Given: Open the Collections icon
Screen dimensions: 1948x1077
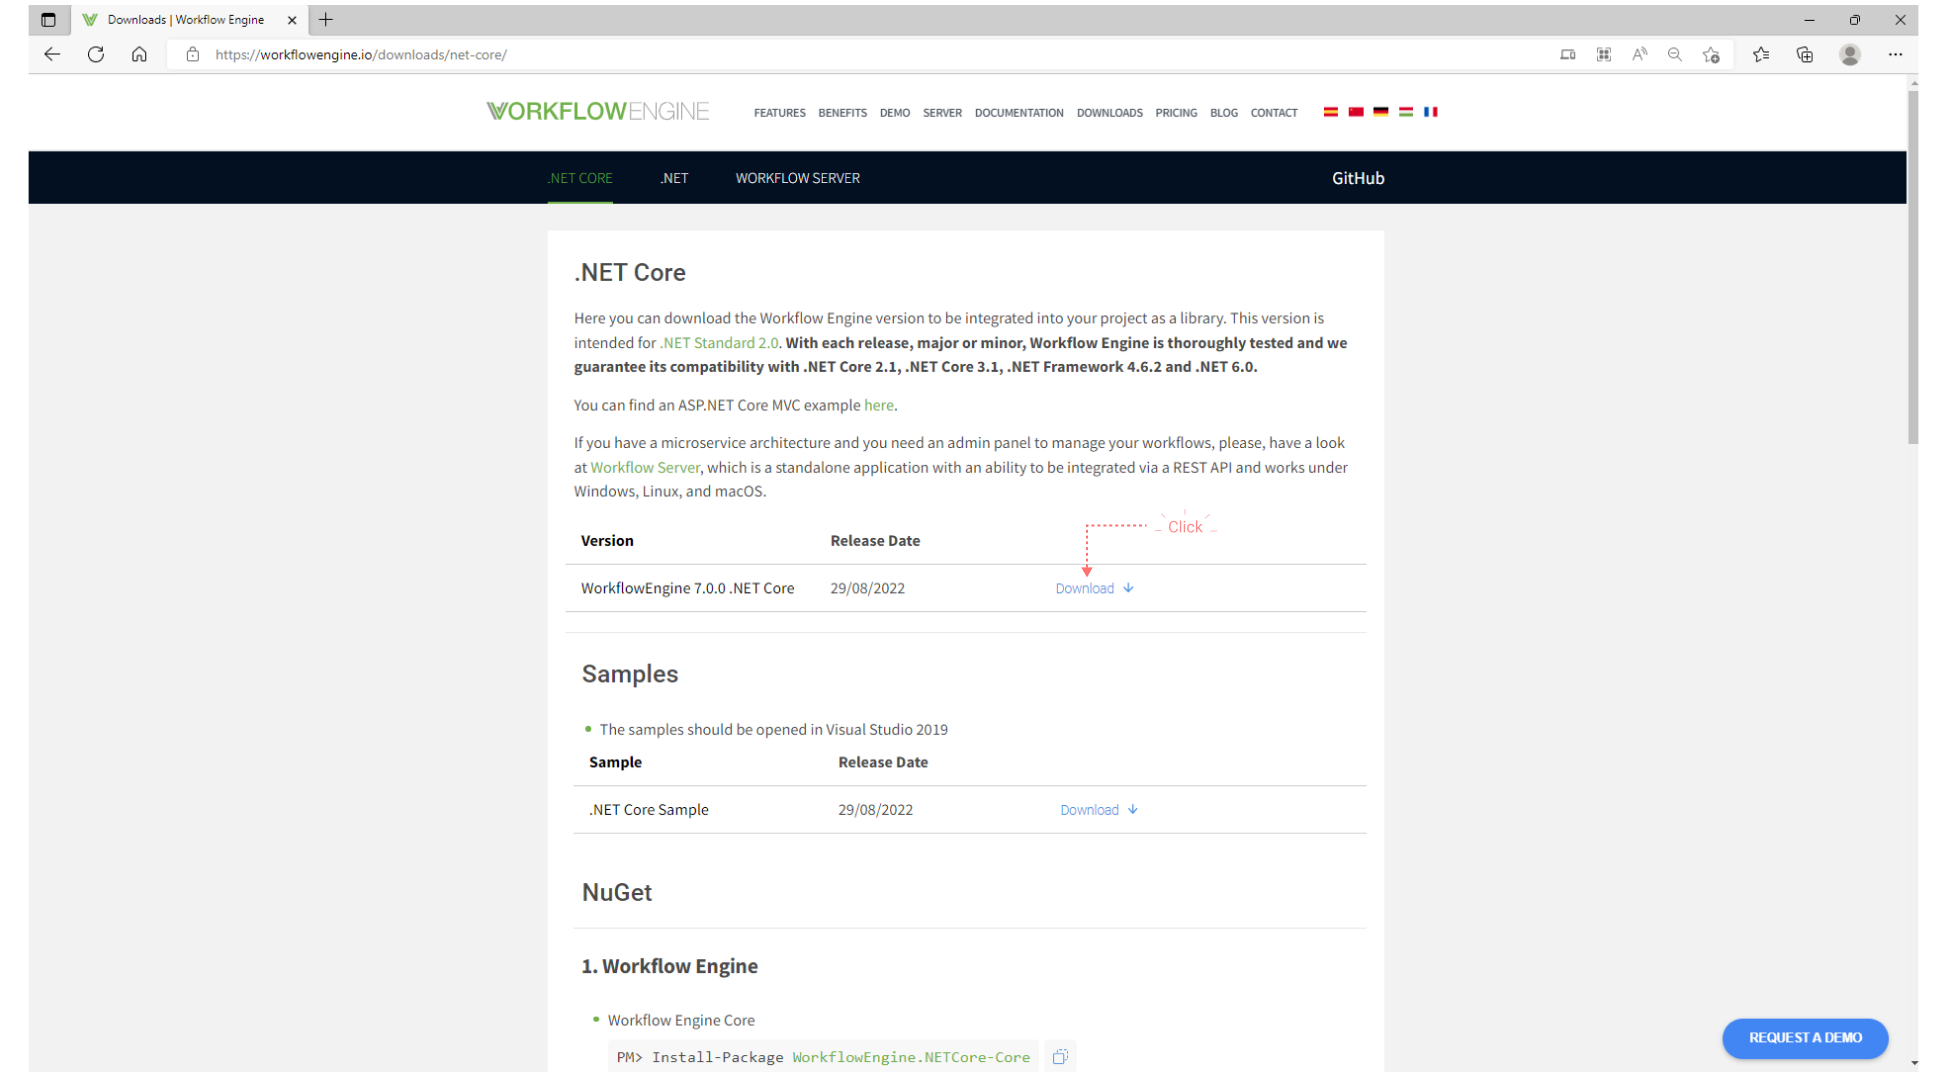Looking at the screenshot, I should point(1805,55).
